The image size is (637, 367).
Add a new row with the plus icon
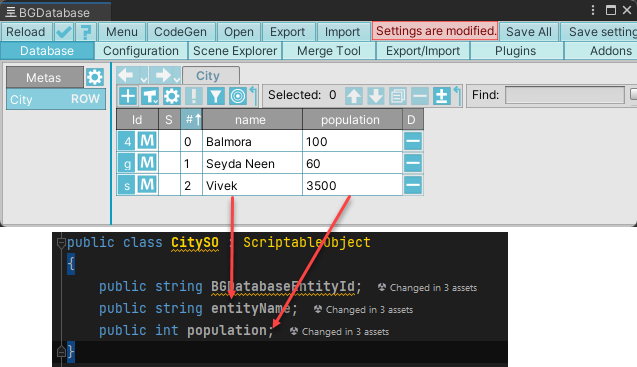click(128, 96)
